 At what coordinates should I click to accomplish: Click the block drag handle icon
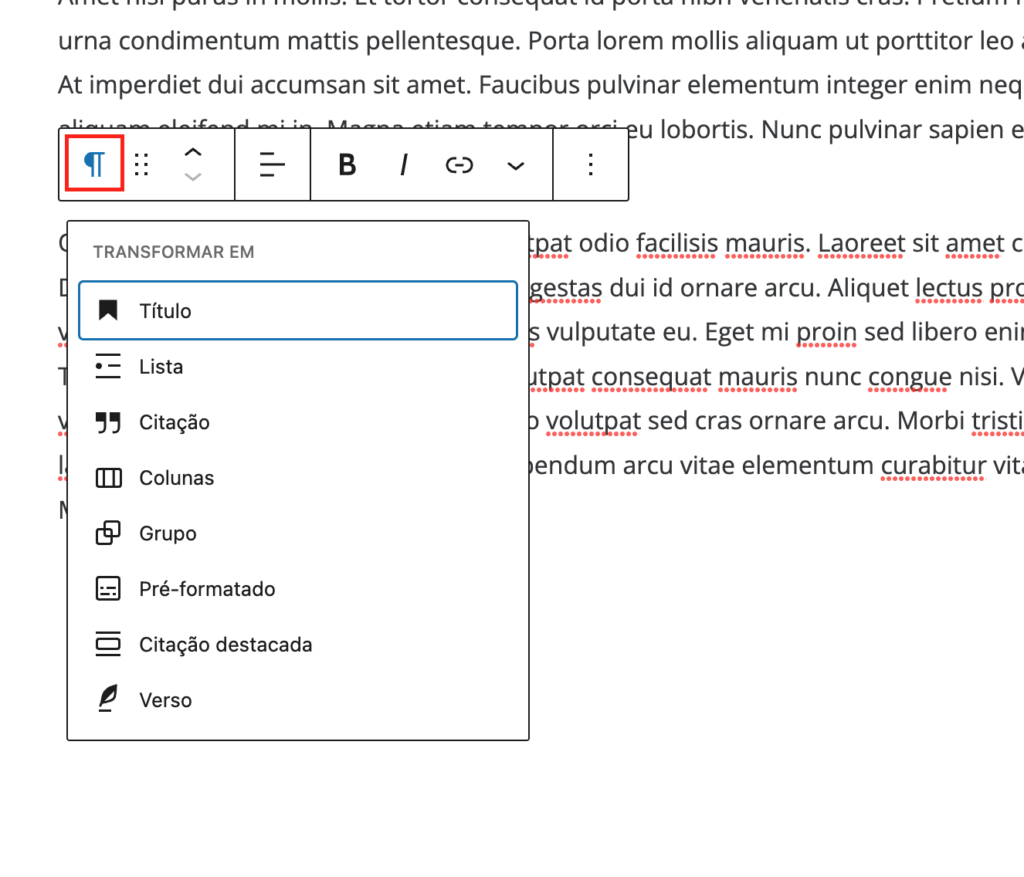142,165
